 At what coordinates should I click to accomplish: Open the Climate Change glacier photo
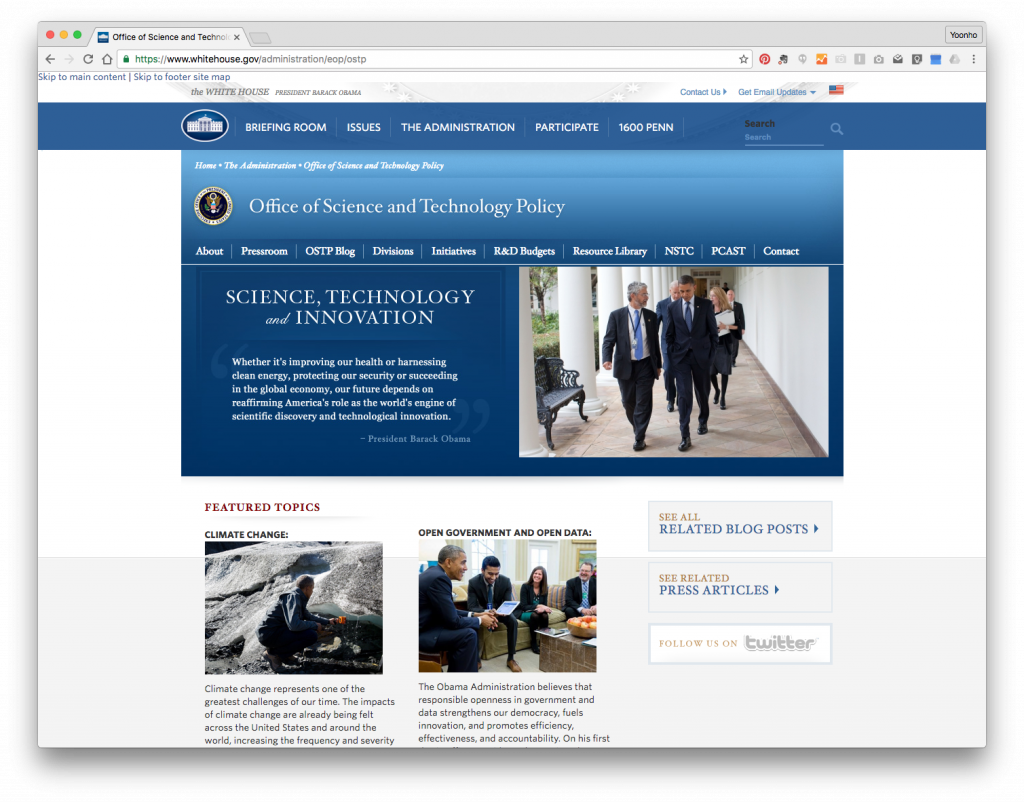coord(293,607)
